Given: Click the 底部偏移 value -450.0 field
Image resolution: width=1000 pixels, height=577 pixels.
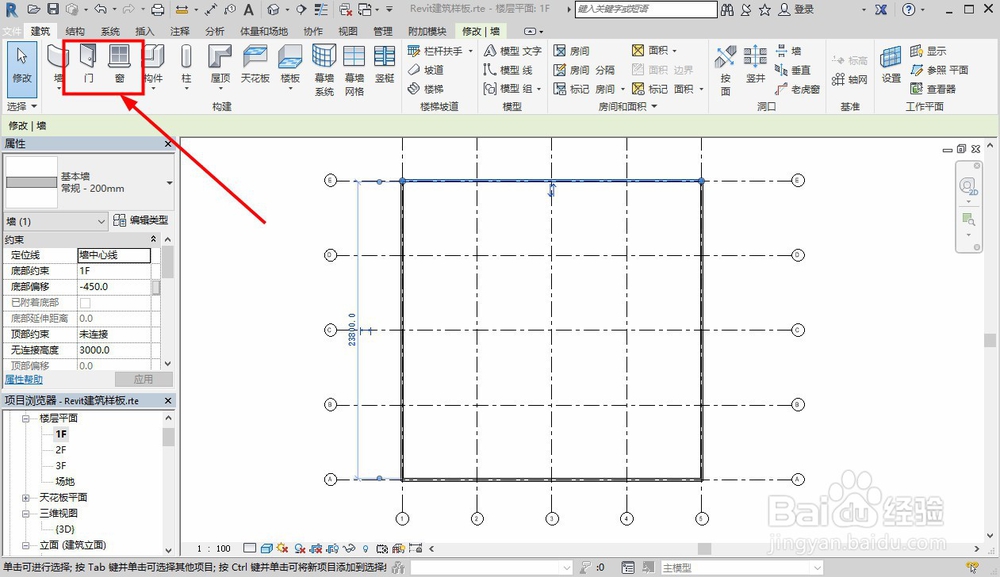Looking at the screenshot, I should click(114, 287).
